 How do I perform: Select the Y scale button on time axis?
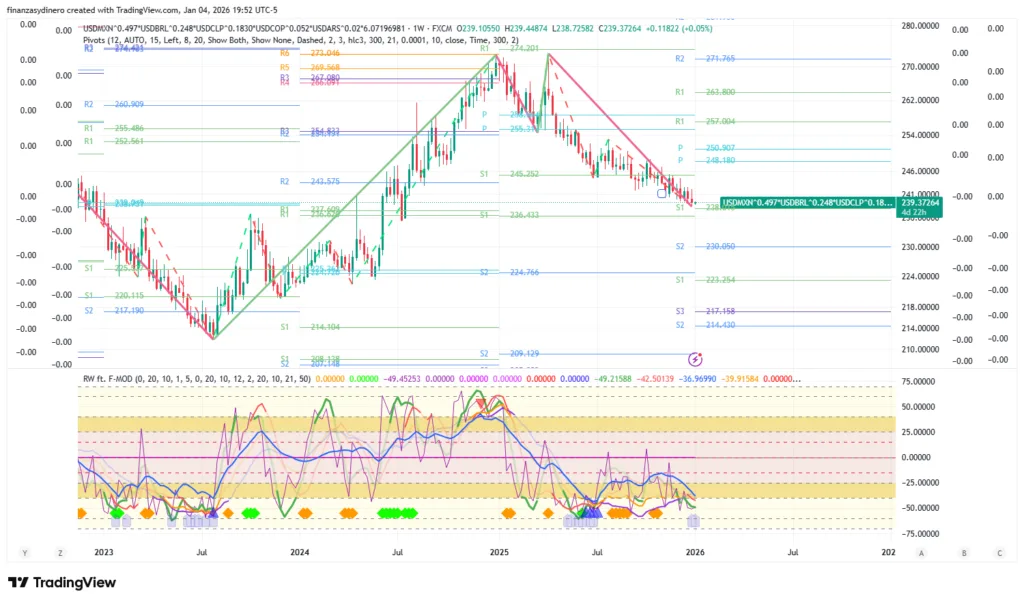[x=24, y=552]
